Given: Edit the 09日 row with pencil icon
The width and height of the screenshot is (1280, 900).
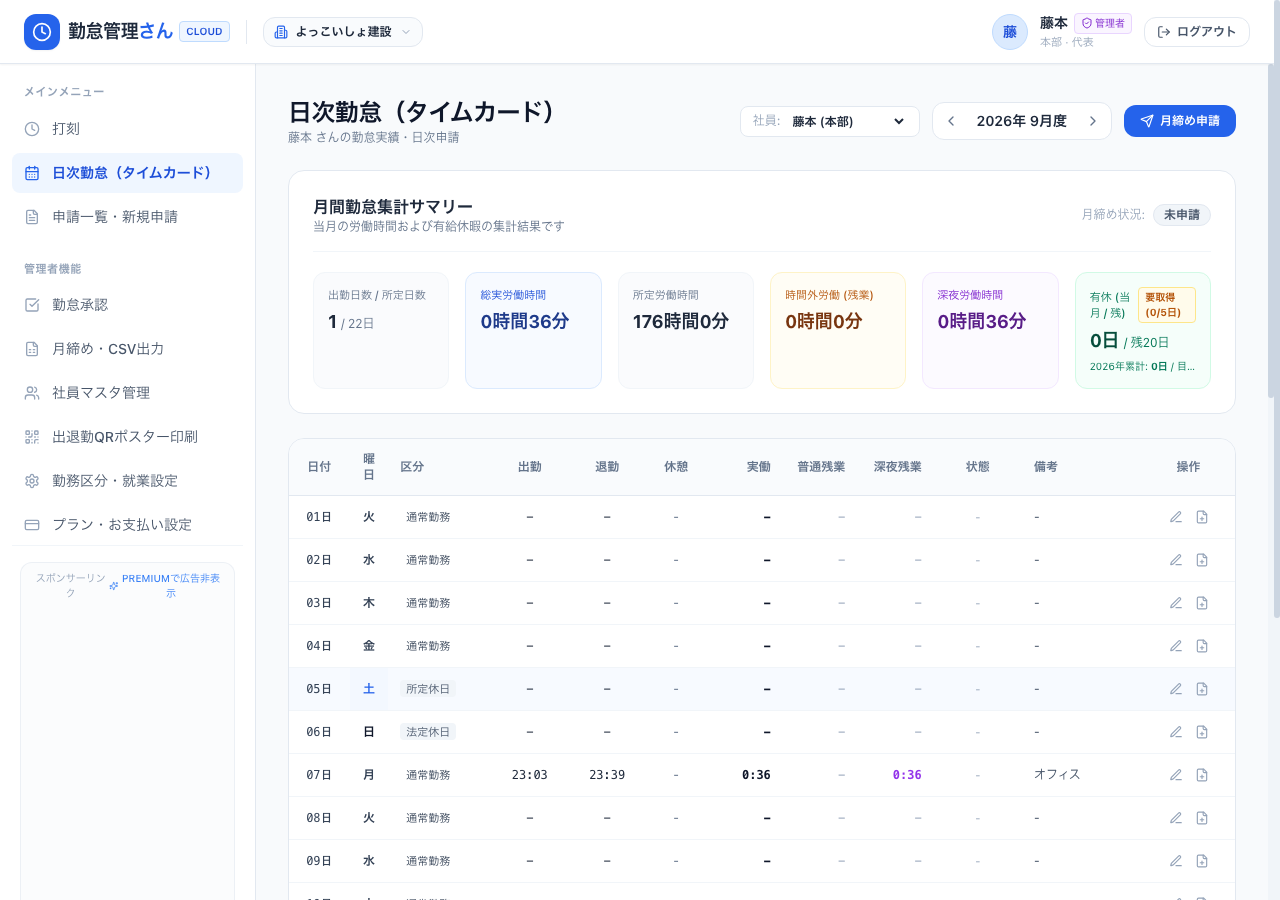Looking at the screenshot, I should [1176, 861].
